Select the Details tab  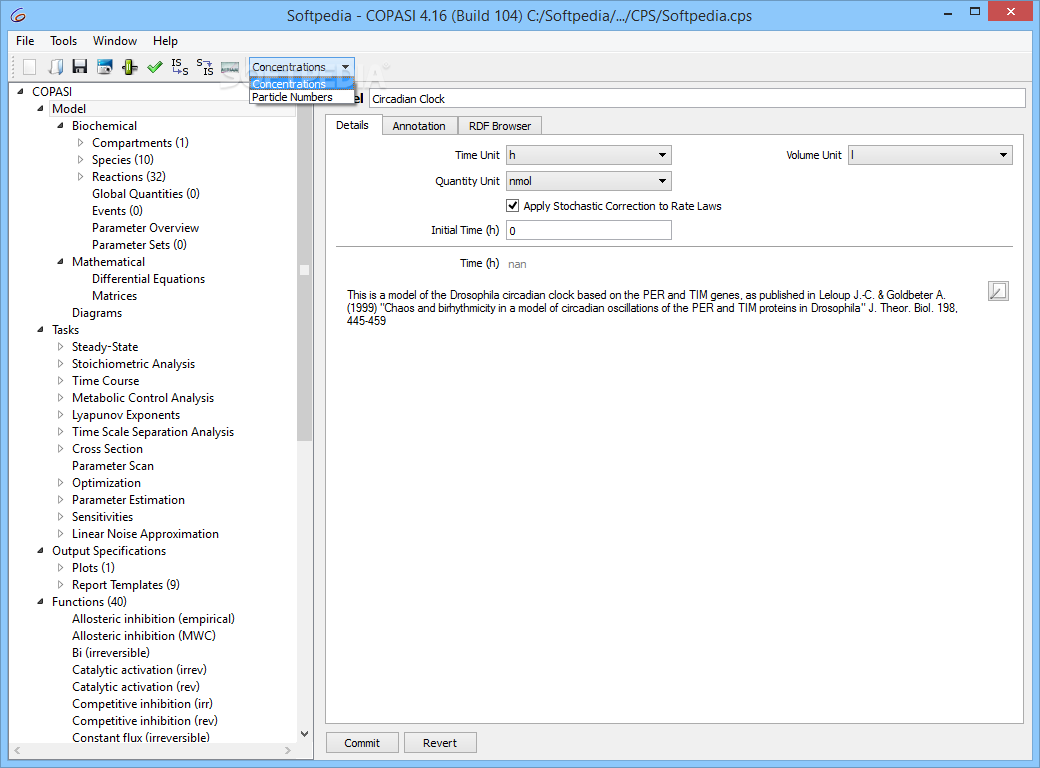click(352, 125)
